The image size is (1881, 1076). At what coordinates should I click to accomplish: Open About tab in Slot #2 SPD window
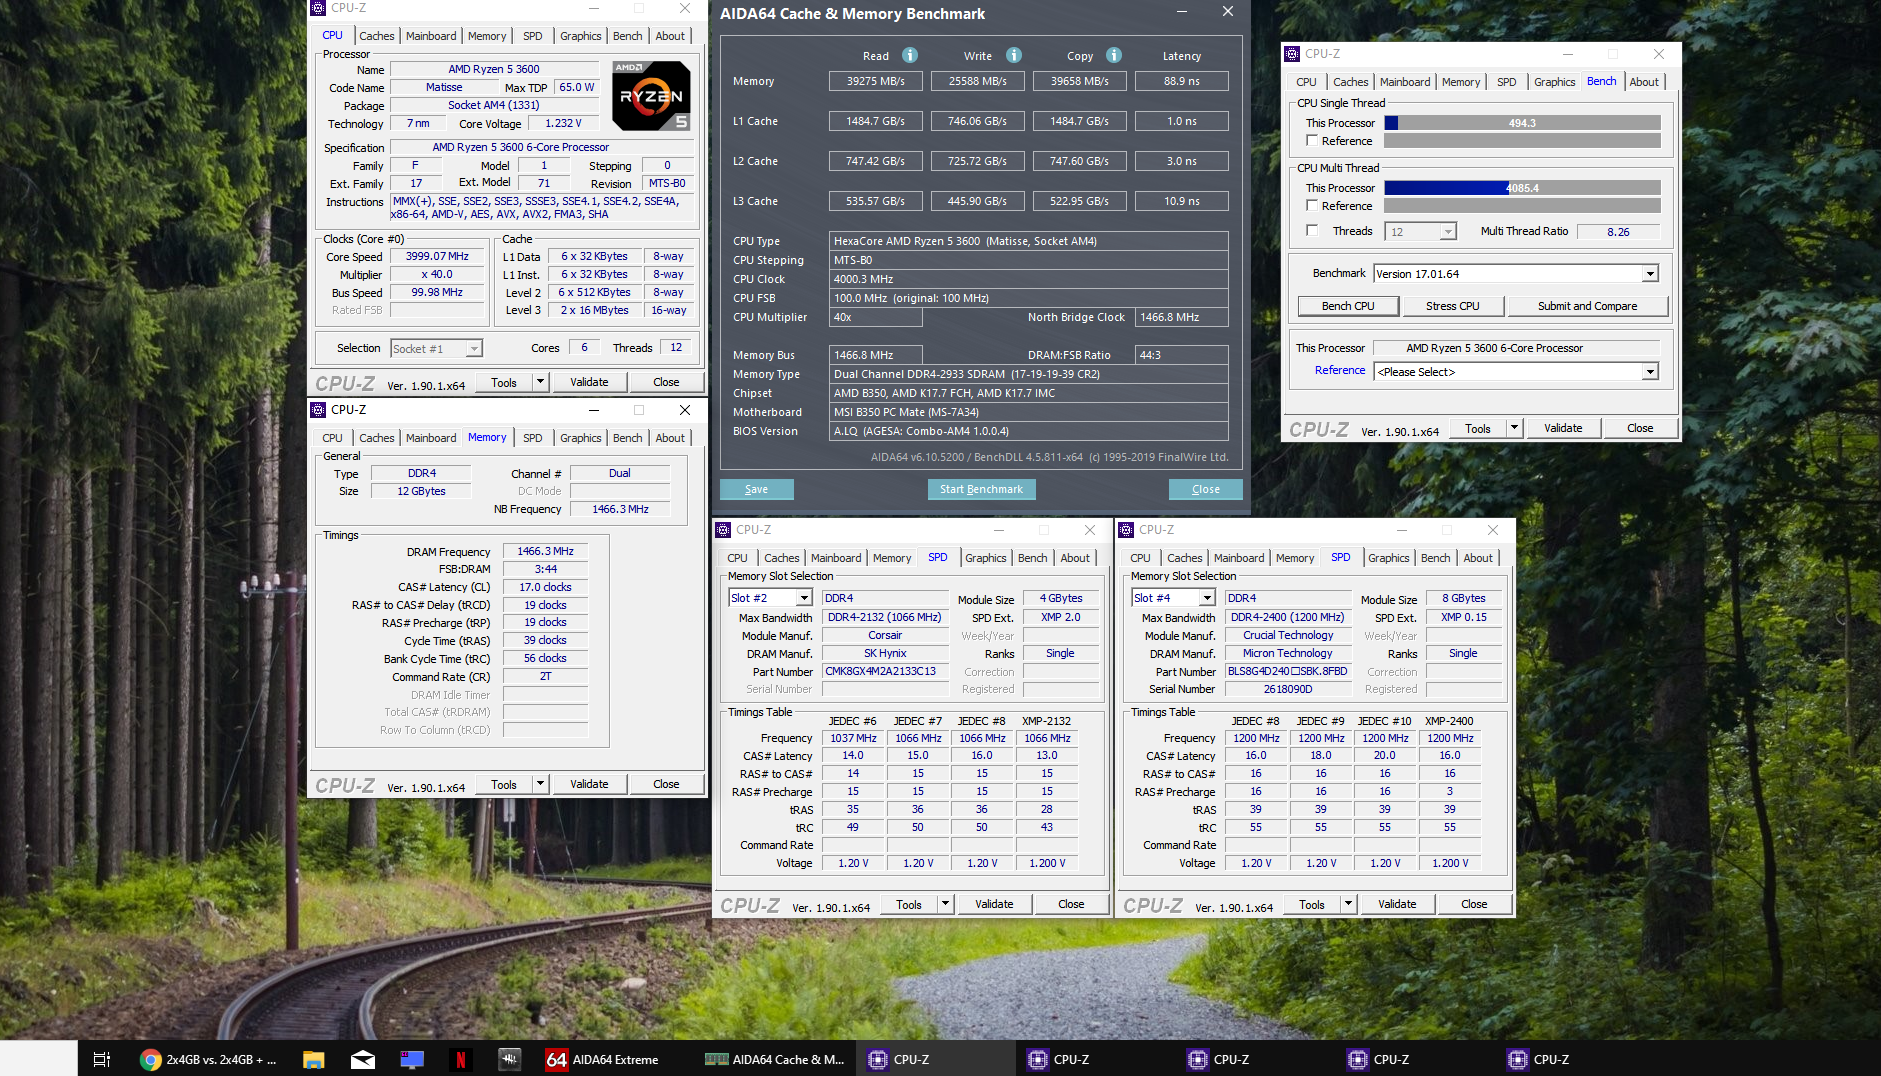1075,558
